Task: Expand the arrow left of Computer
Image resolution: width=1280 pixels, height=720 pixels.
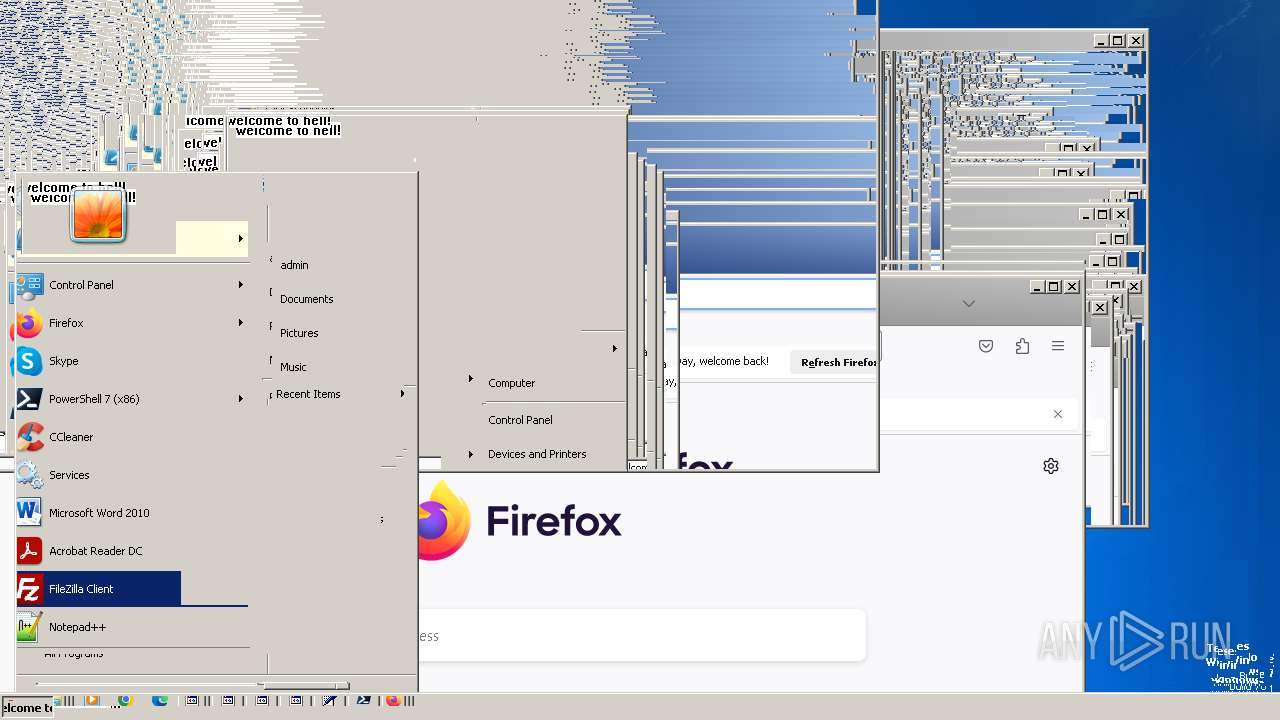Action: coord(470,379)
